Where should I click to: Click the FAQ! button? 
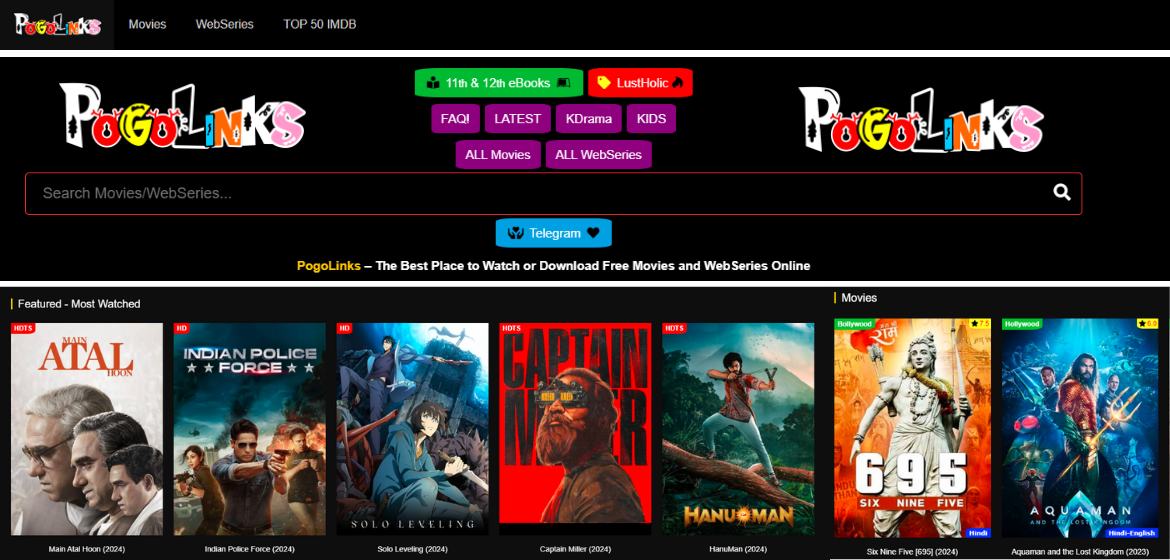click(455, 119)
